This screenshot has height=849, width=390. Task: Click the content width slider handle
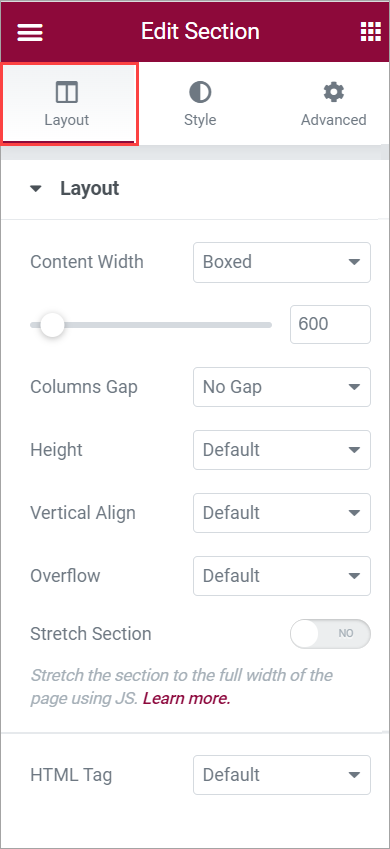[52, 325]
